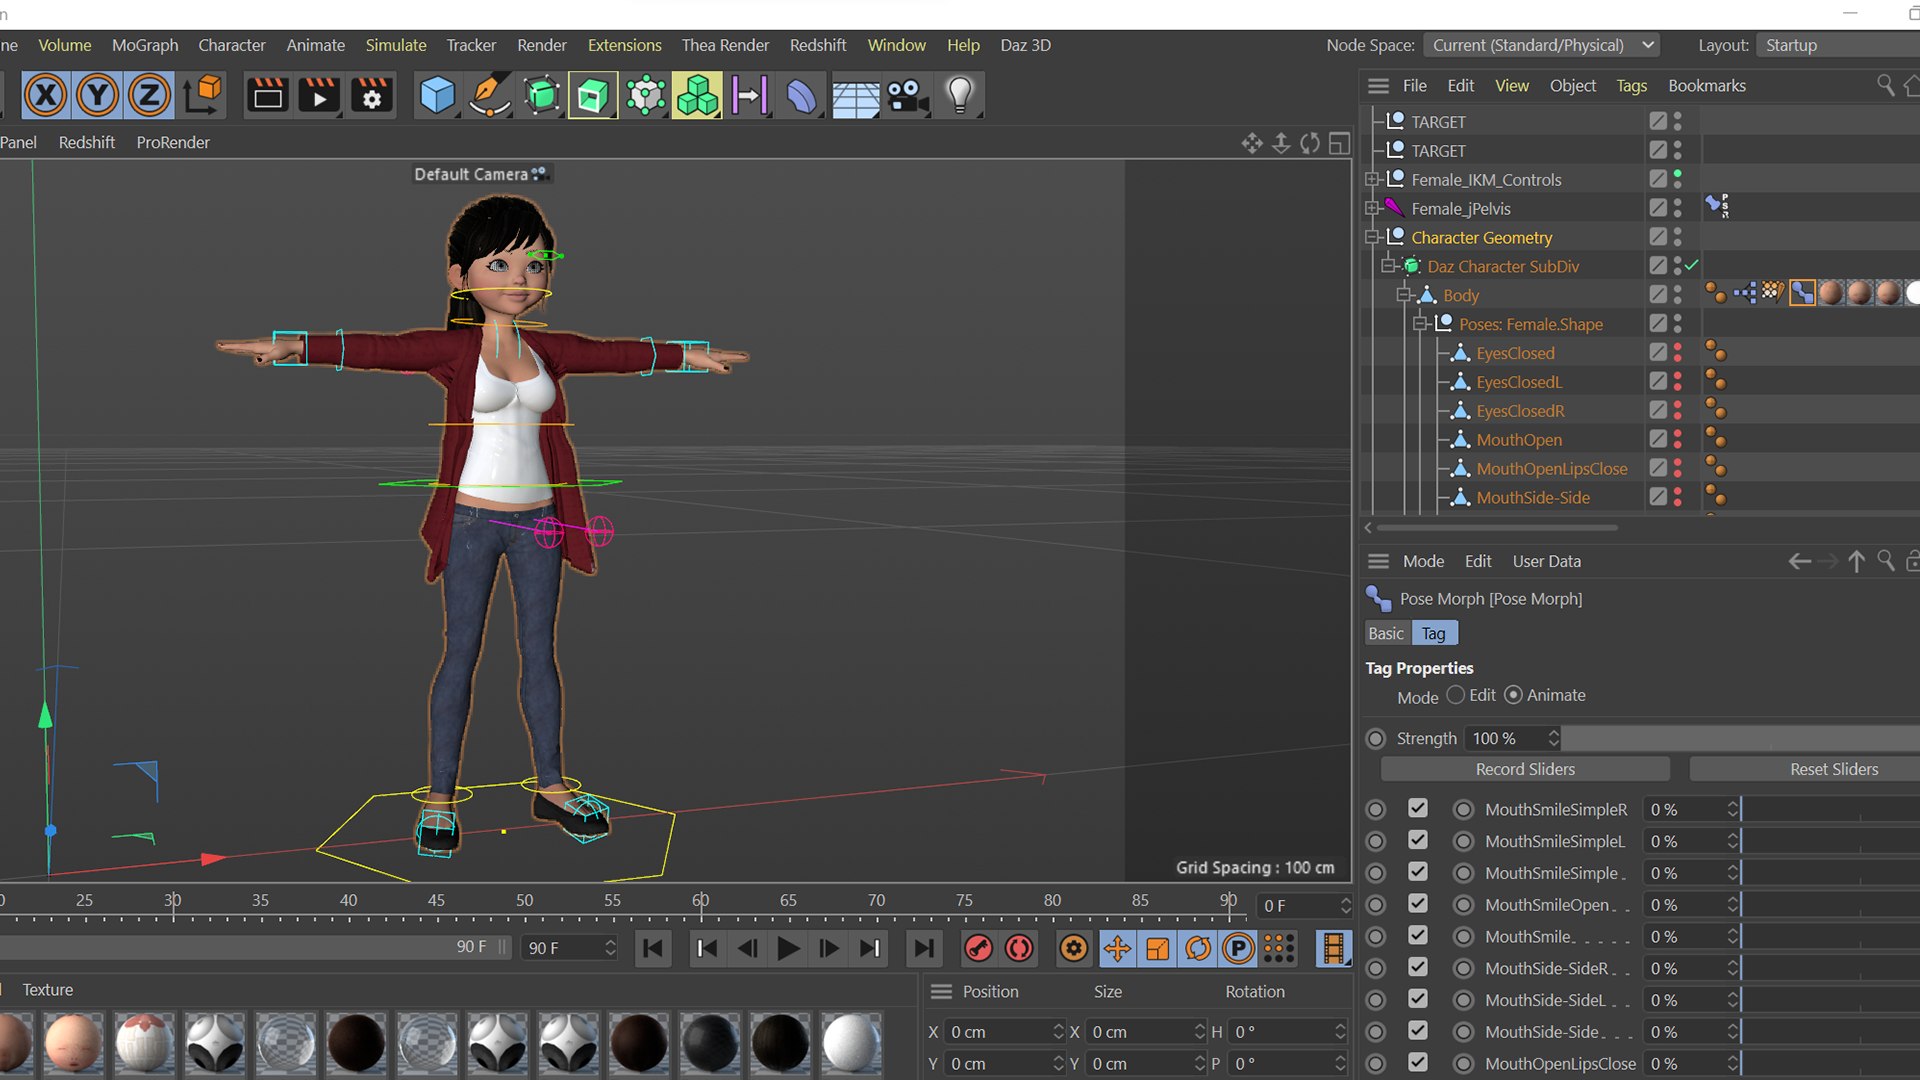Click the Subdivision Surface generator icon
This screenshot has width=1920, height=1080.
tap(541, 96)
